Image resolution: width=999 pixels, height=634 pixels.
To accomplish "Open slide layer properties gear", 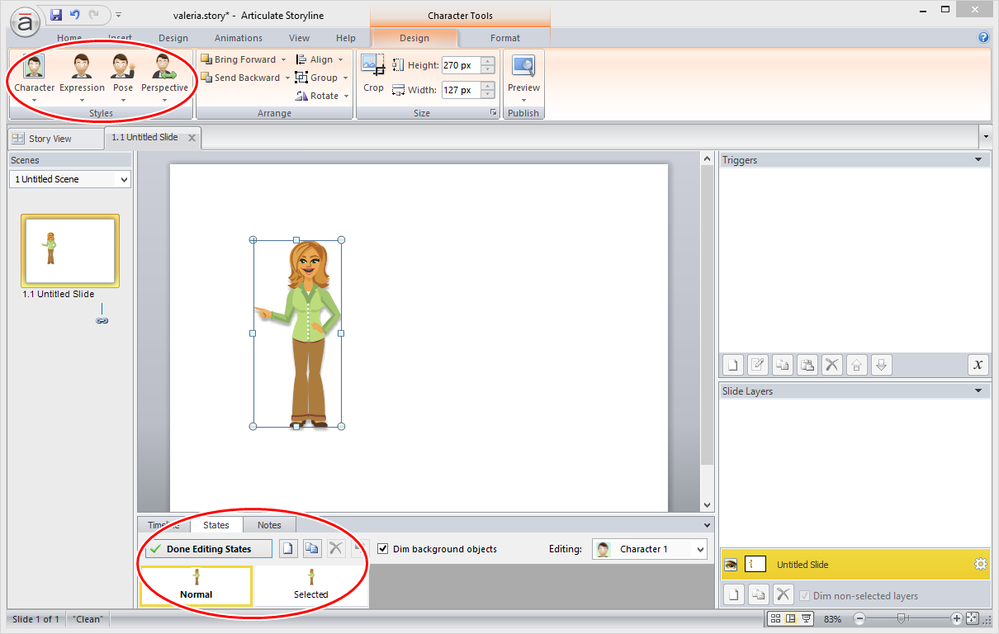I will click(980, 565).
